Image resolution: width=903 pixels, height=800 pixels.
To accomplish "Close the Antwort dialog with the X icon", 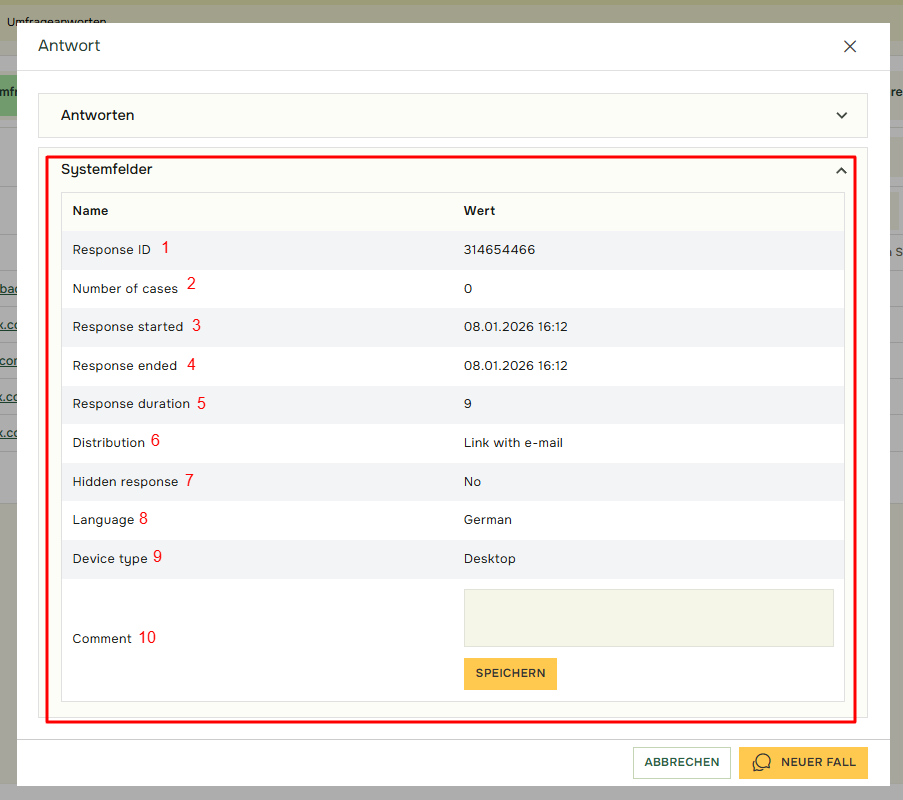I will (850, 46).
